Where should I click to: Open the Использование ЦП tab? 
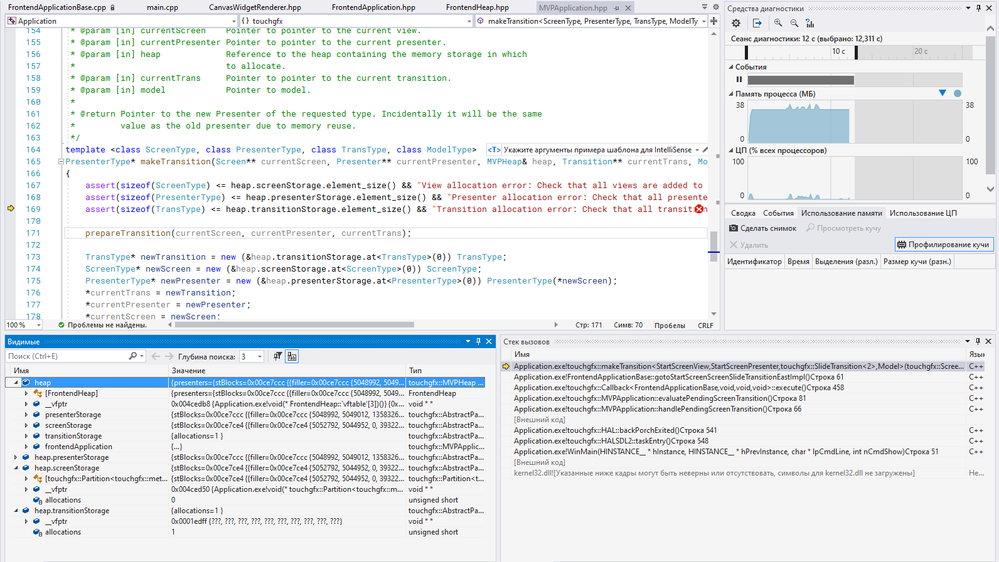click(x=923, y=213)
